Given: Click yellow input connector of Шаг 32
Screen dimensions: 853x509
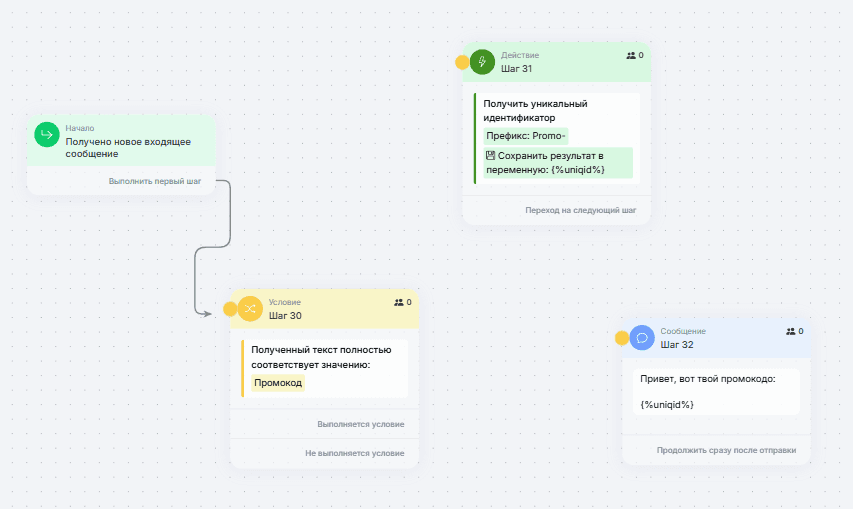Looking at the screenshot, I should [622, 338].
